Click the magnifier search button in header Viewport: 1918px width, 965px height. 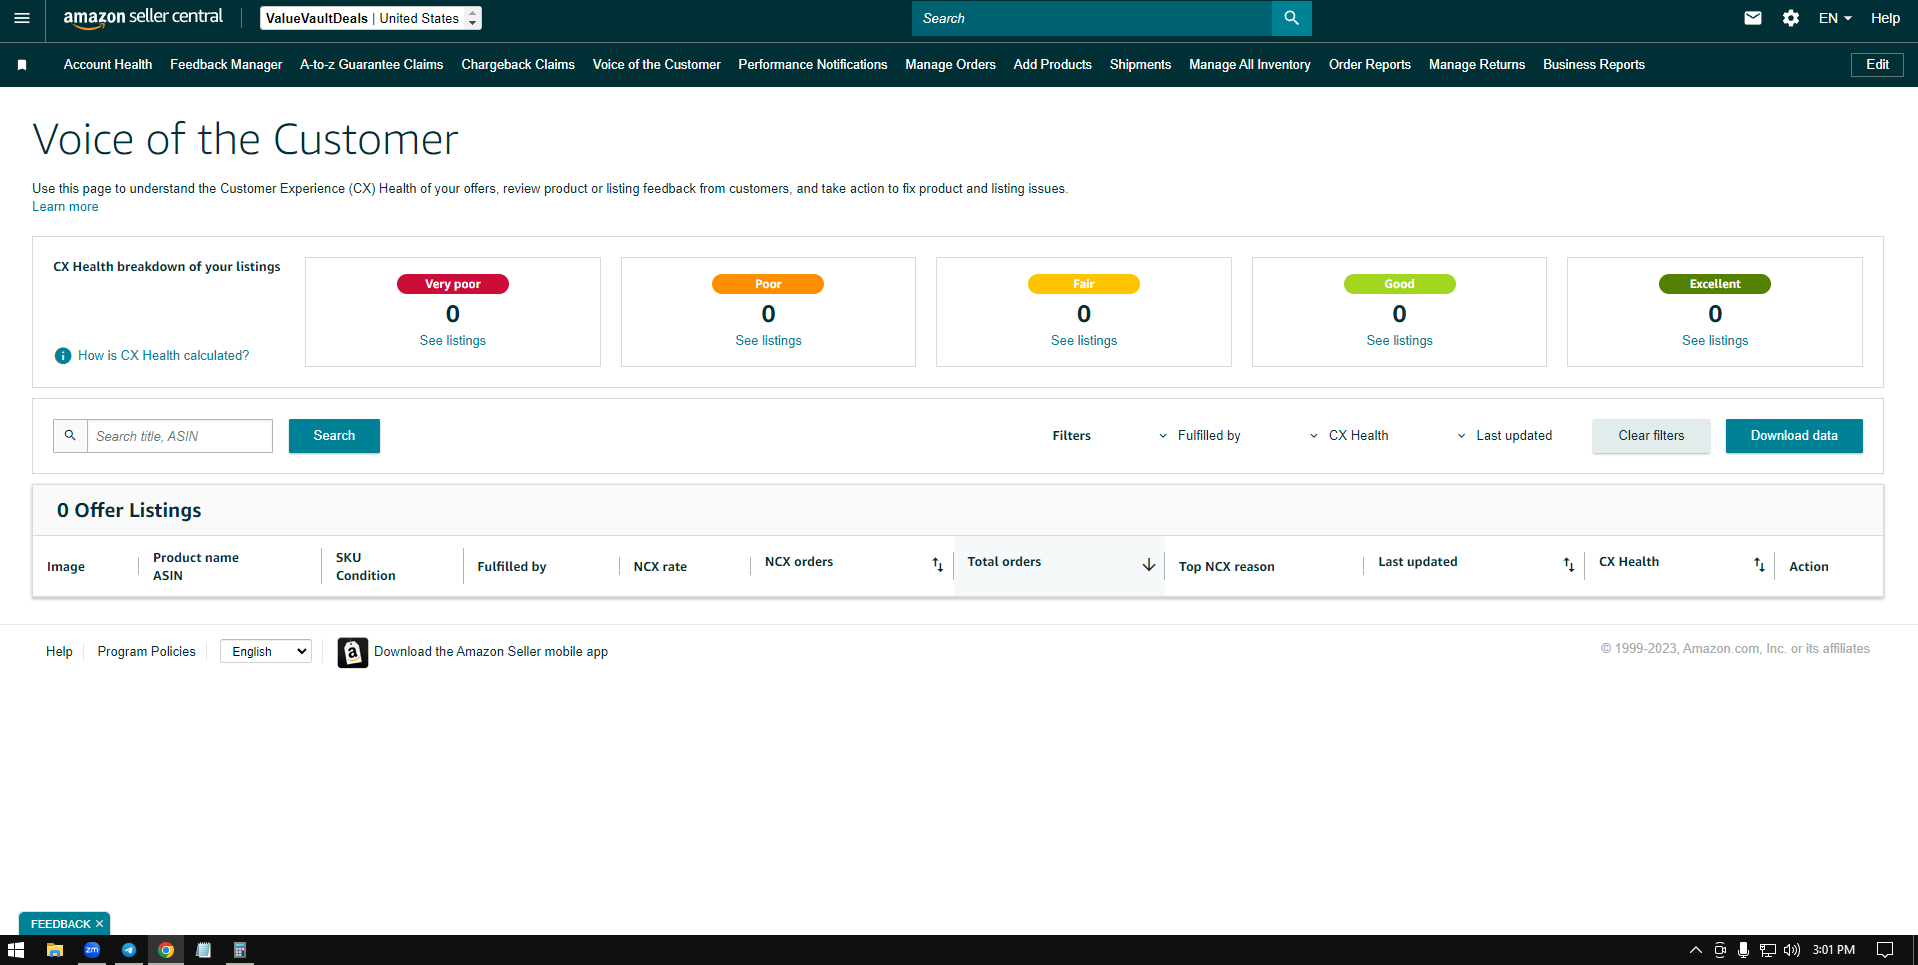click(1291, 18)
